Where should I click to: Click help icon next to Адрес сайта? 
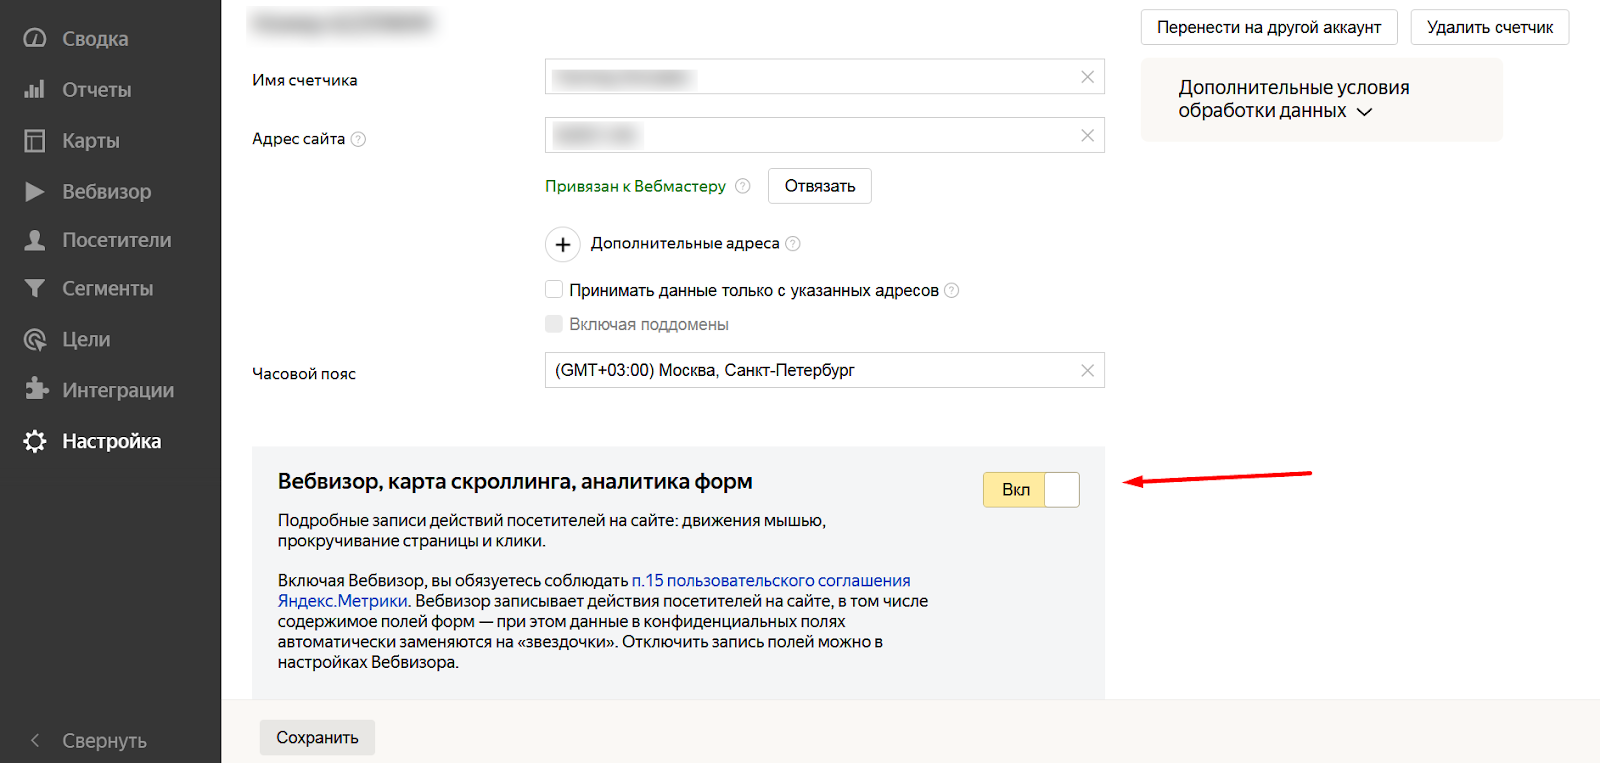pyautogui.click(x=358, y=139)
